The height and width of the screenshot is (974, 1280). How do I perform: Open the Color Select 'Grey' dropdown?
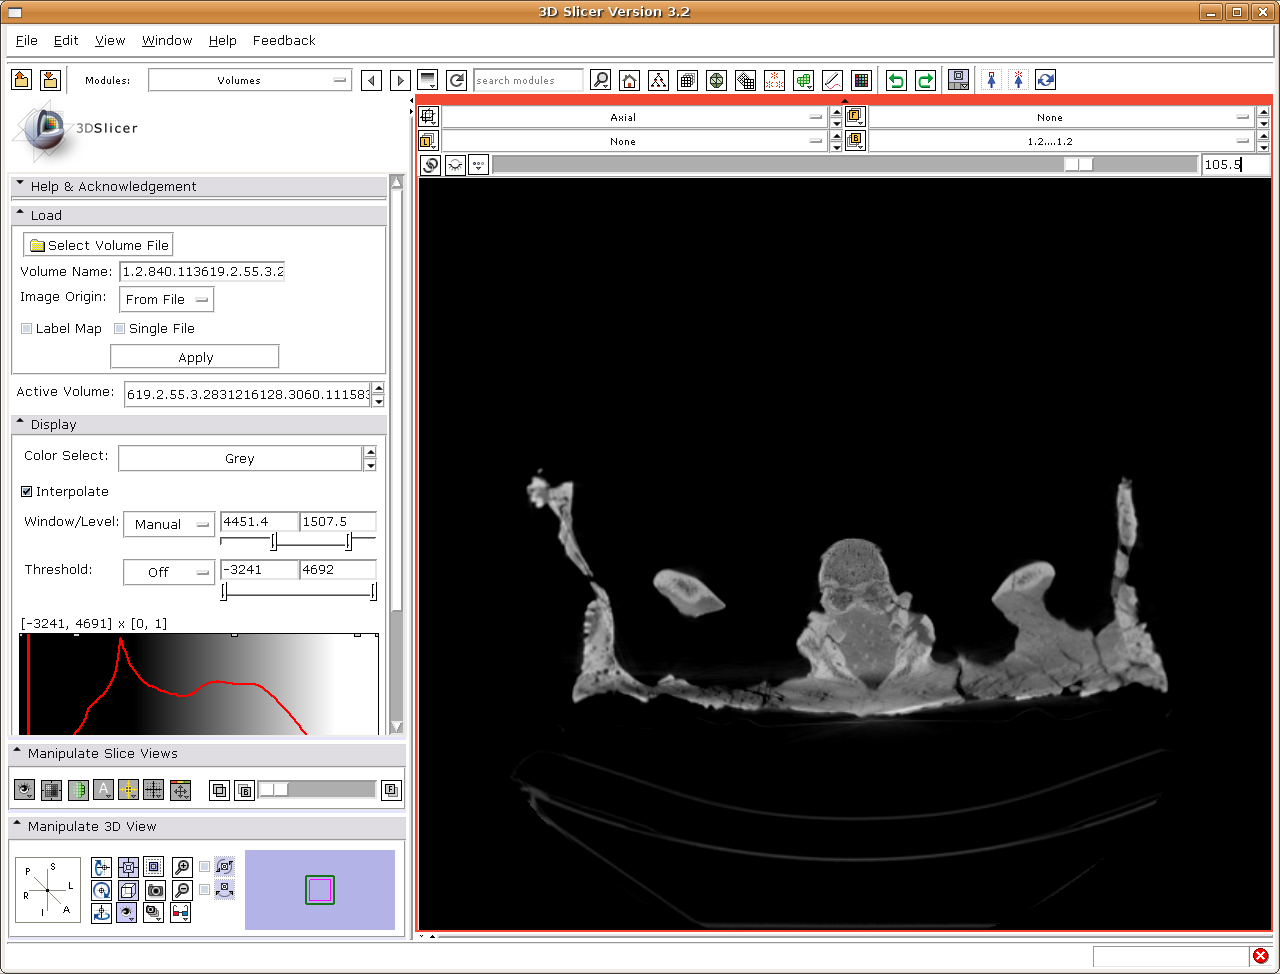click(x=240, y=458)
